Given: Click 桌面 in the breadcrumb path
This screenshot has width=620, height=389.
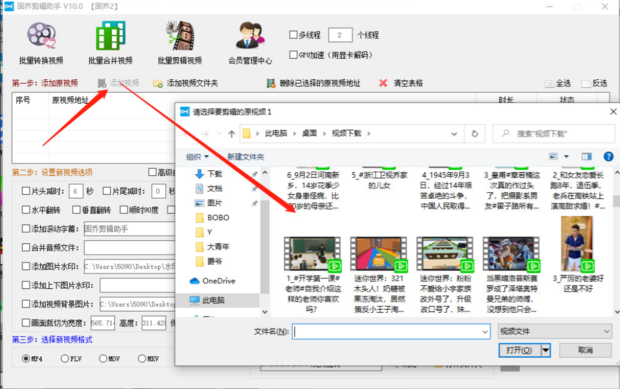Looking at the screenshot, I should (310, 133).
